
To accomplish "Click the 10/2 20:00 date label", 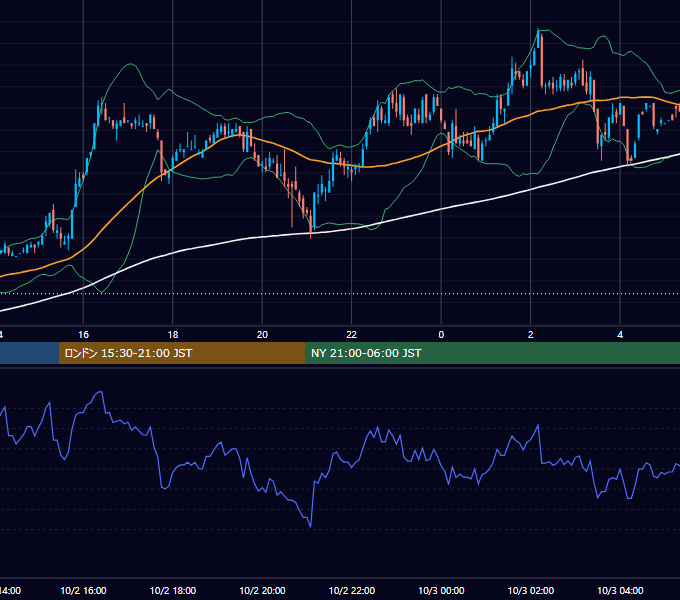I will tap(262, 590).
